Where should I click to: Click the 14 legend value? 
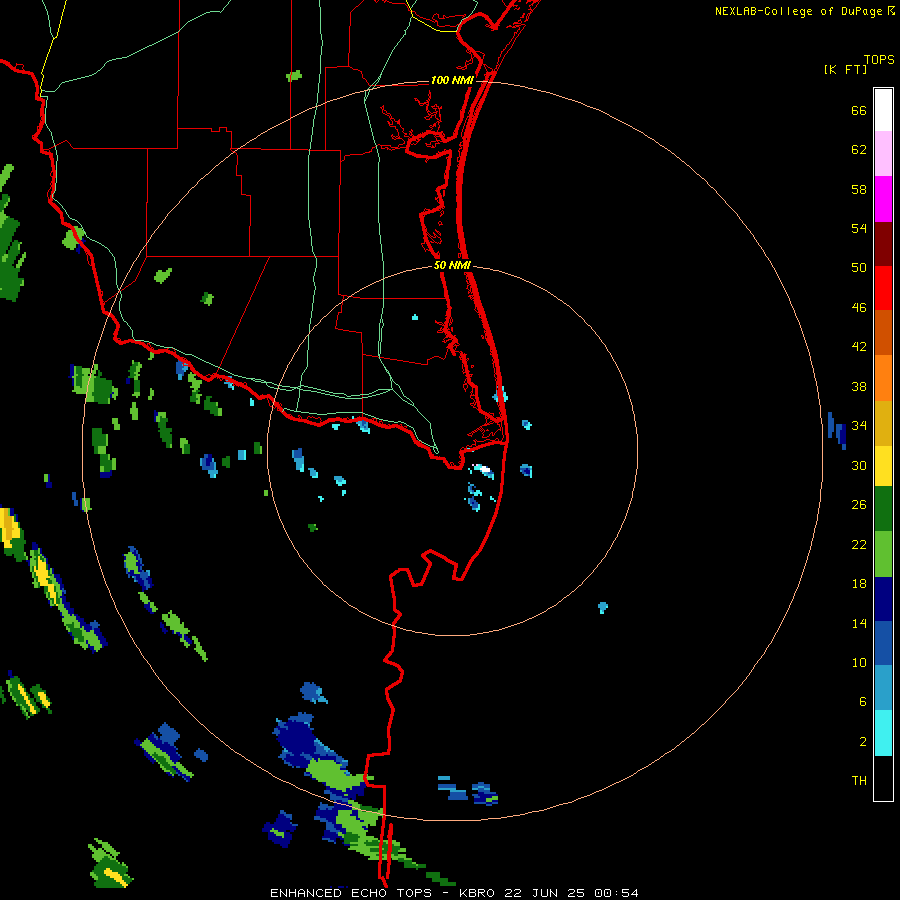pyautogui.click(x=859, y=623)
